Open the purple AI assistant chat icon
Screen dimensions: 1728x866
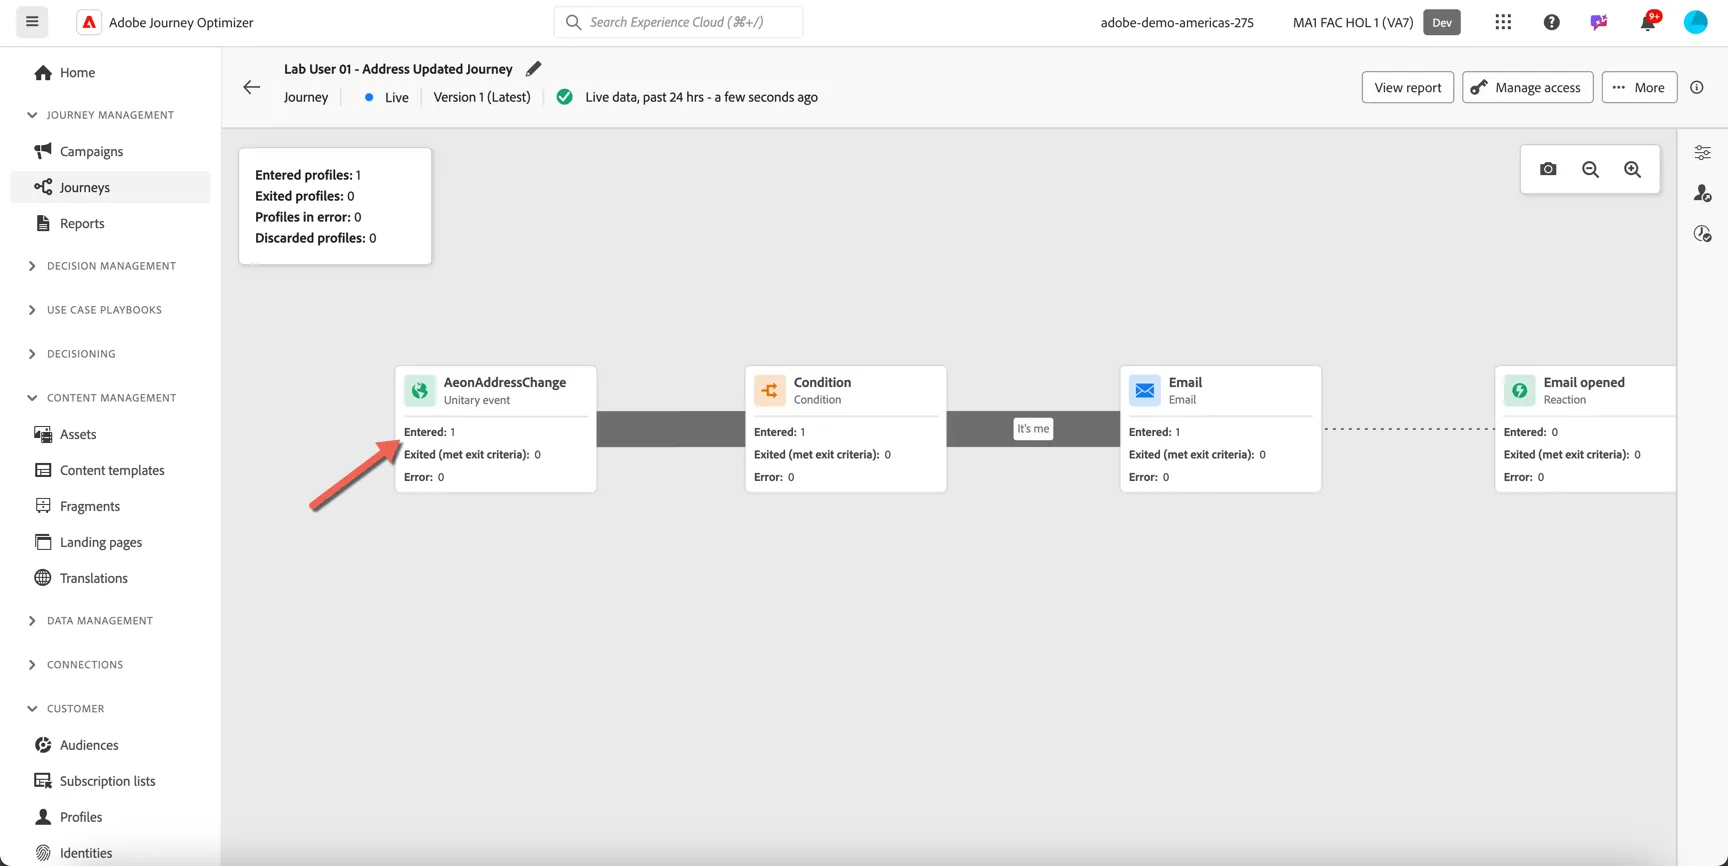(x=1599, y=22)
